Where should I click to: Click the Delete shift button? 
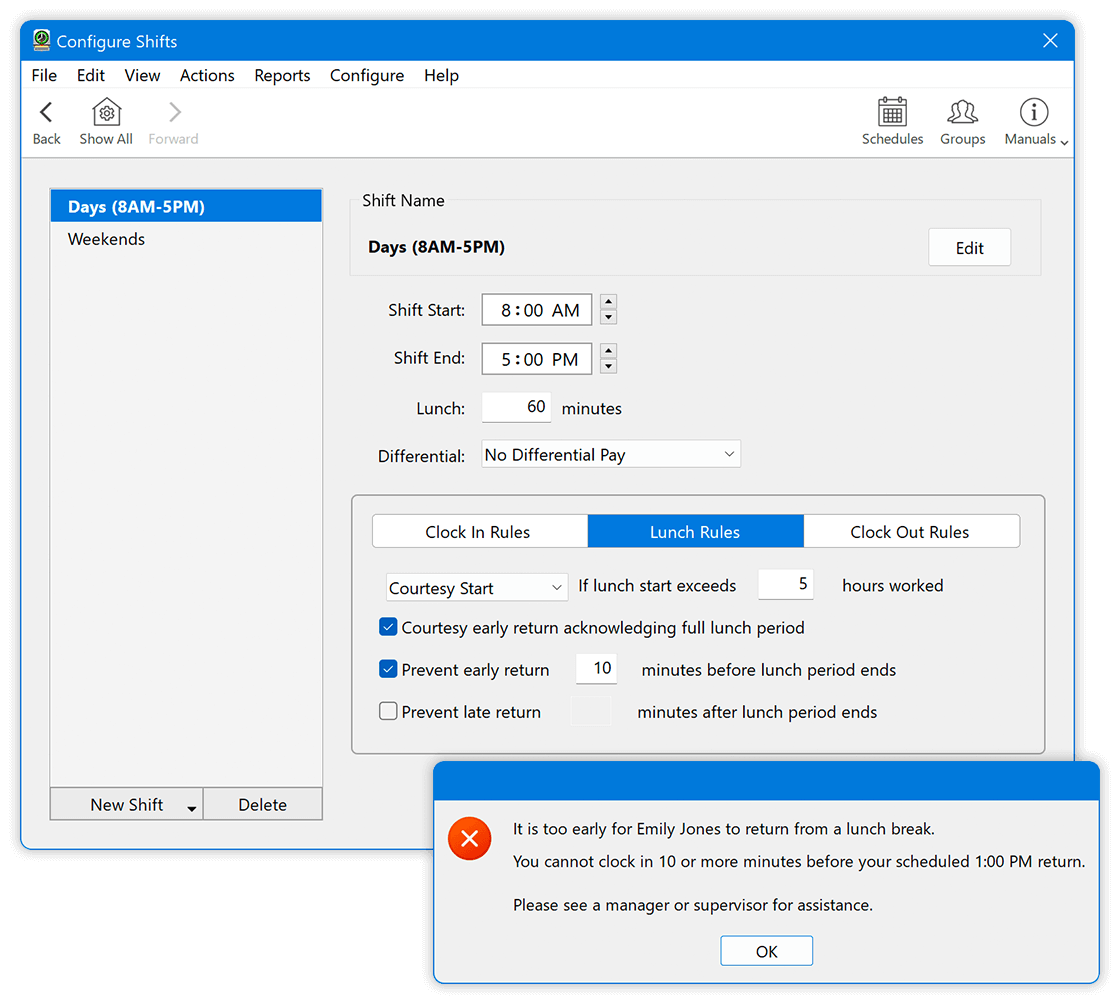(x=262, y=804)
